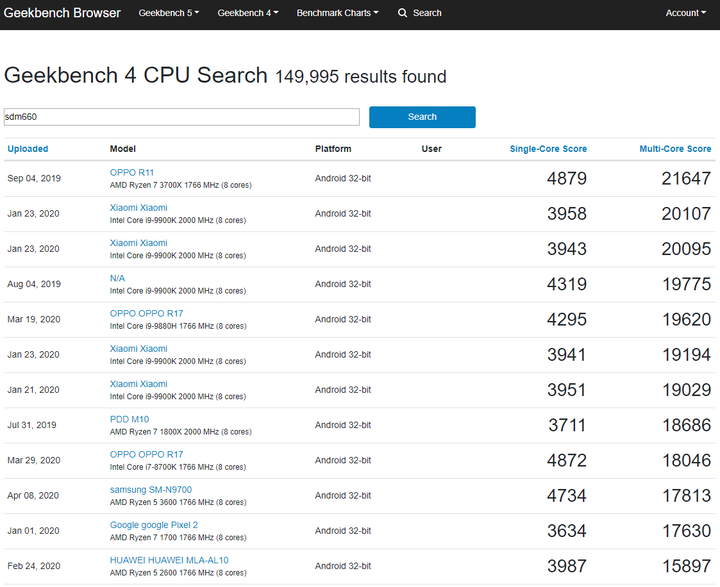
Task: Click the date Apr 08, 2020
Action: tap(33, 496)
